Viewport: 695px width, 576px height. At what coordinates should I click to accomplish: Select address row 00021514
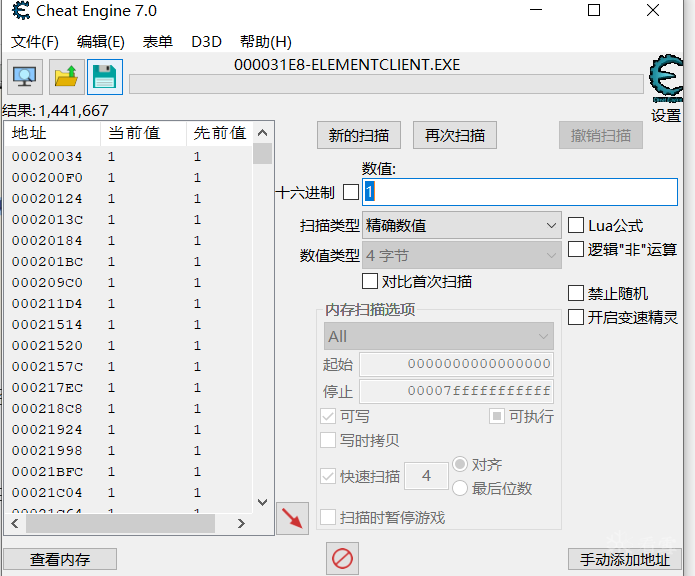(129, 324)
